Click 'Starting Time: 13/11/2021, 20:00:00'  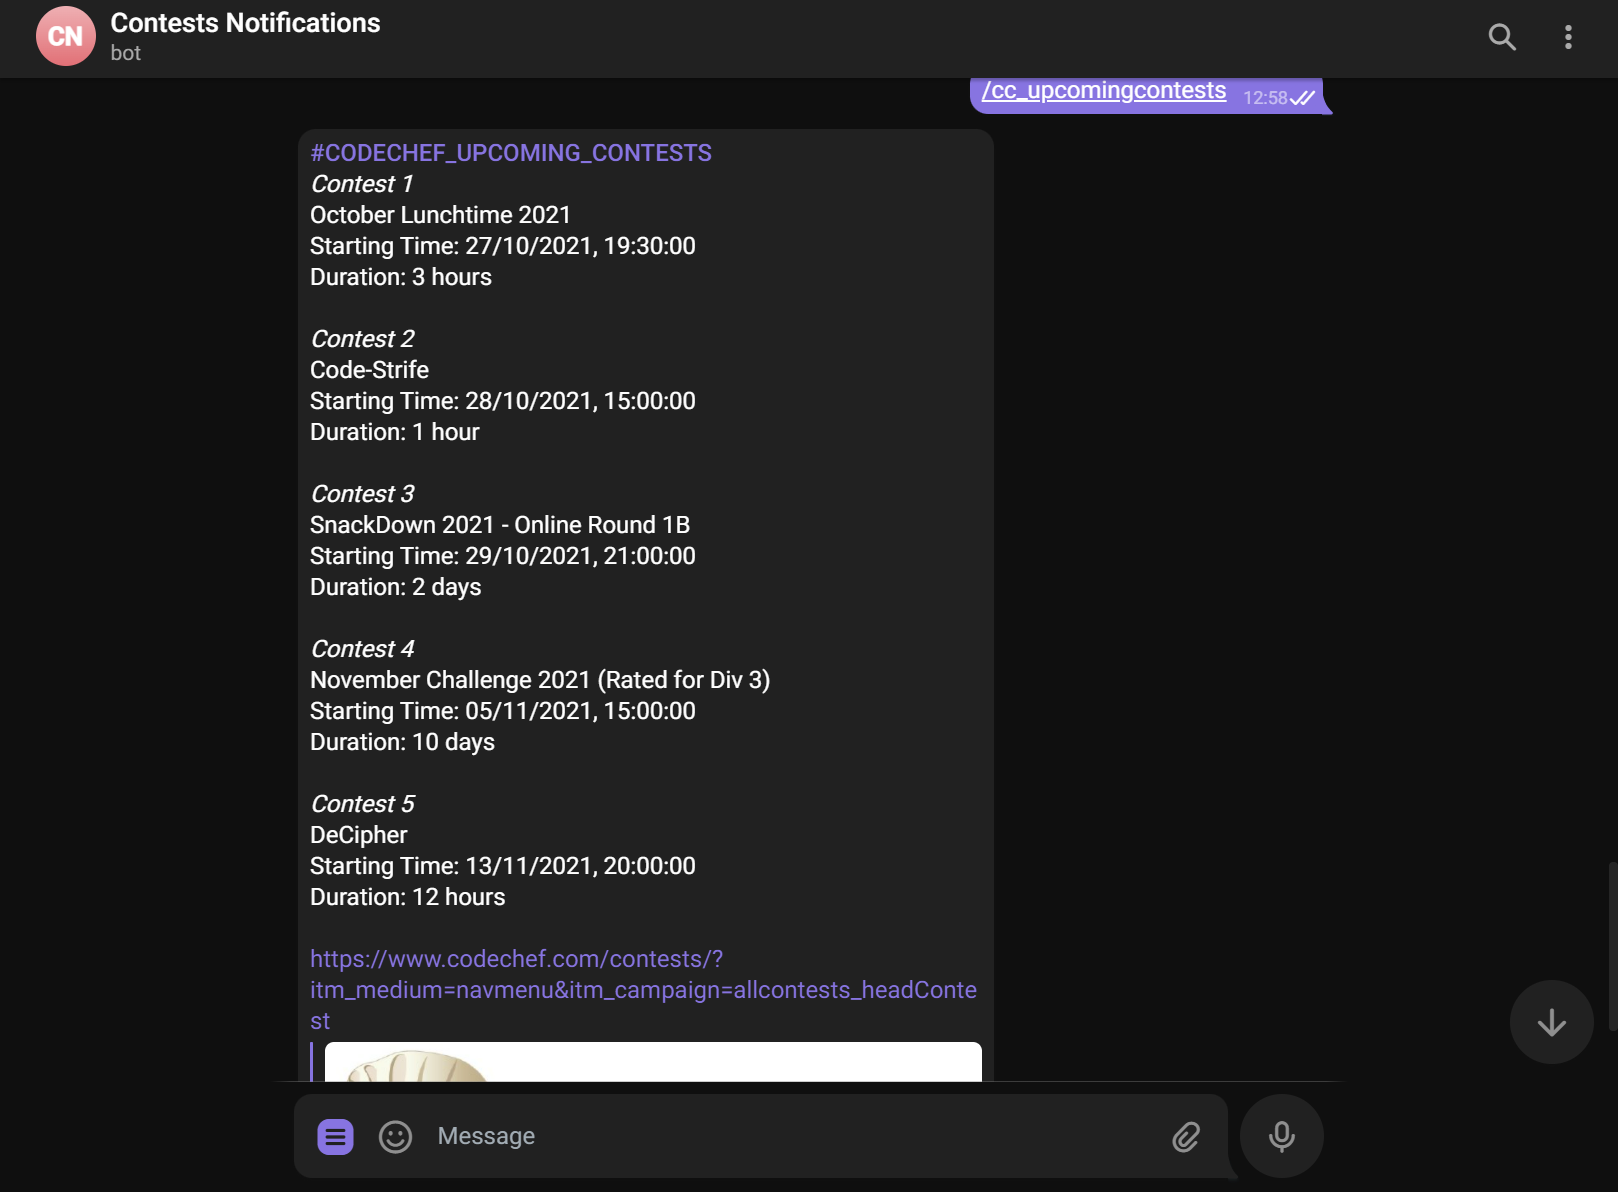click(x=503, y=866)
